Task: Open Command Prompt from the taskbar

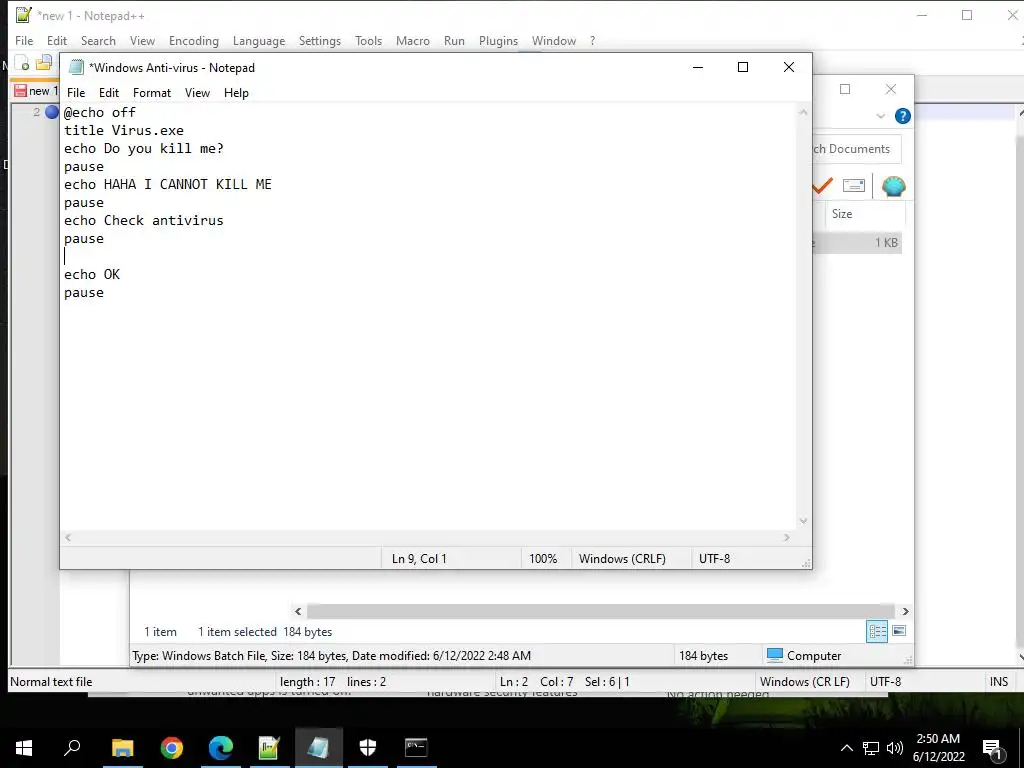Action: [416, 748]
